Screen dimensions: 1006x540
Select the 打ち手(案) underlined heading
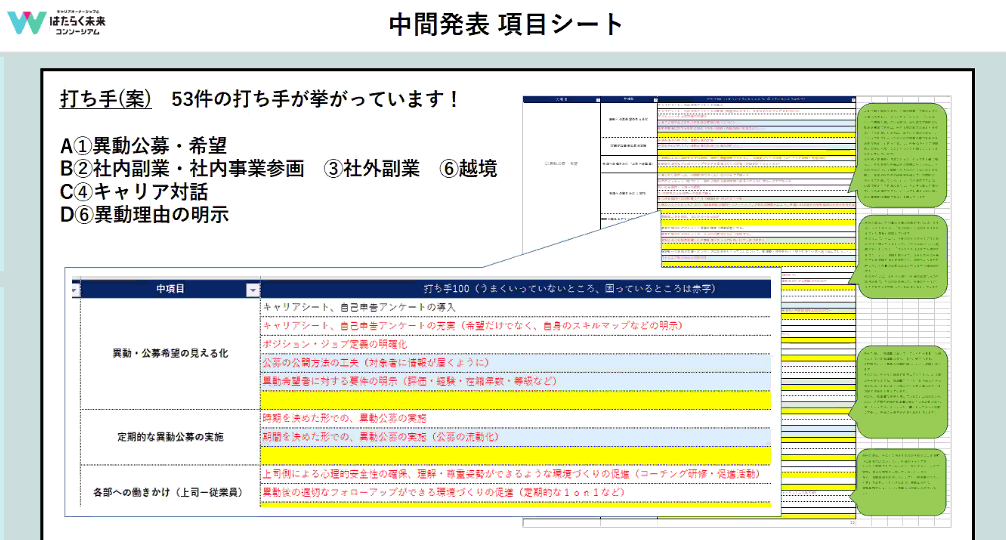106,99
